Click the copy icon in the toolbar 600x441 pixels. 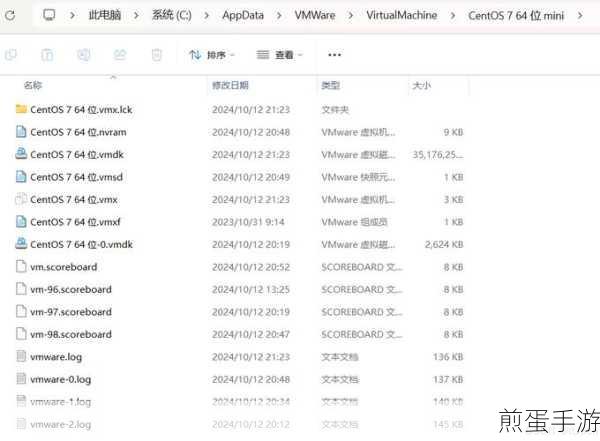coord(11,55)
